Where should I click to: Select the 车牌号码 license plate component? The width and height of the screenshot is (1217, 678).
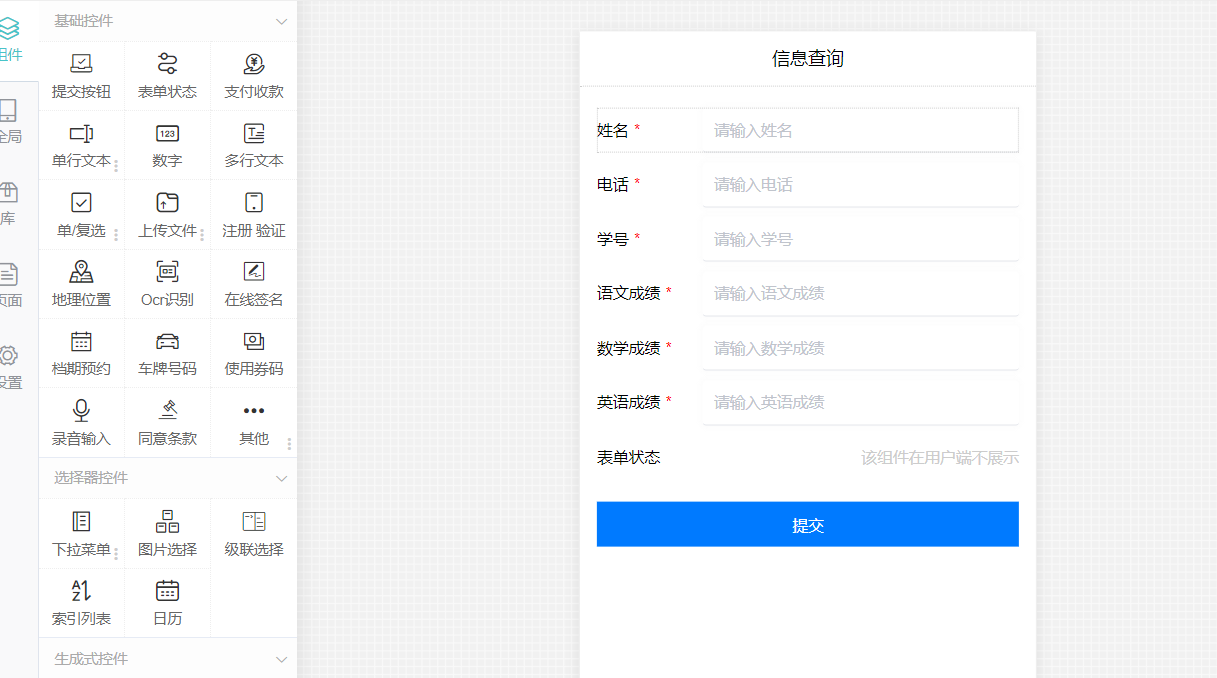pos(167,353)
